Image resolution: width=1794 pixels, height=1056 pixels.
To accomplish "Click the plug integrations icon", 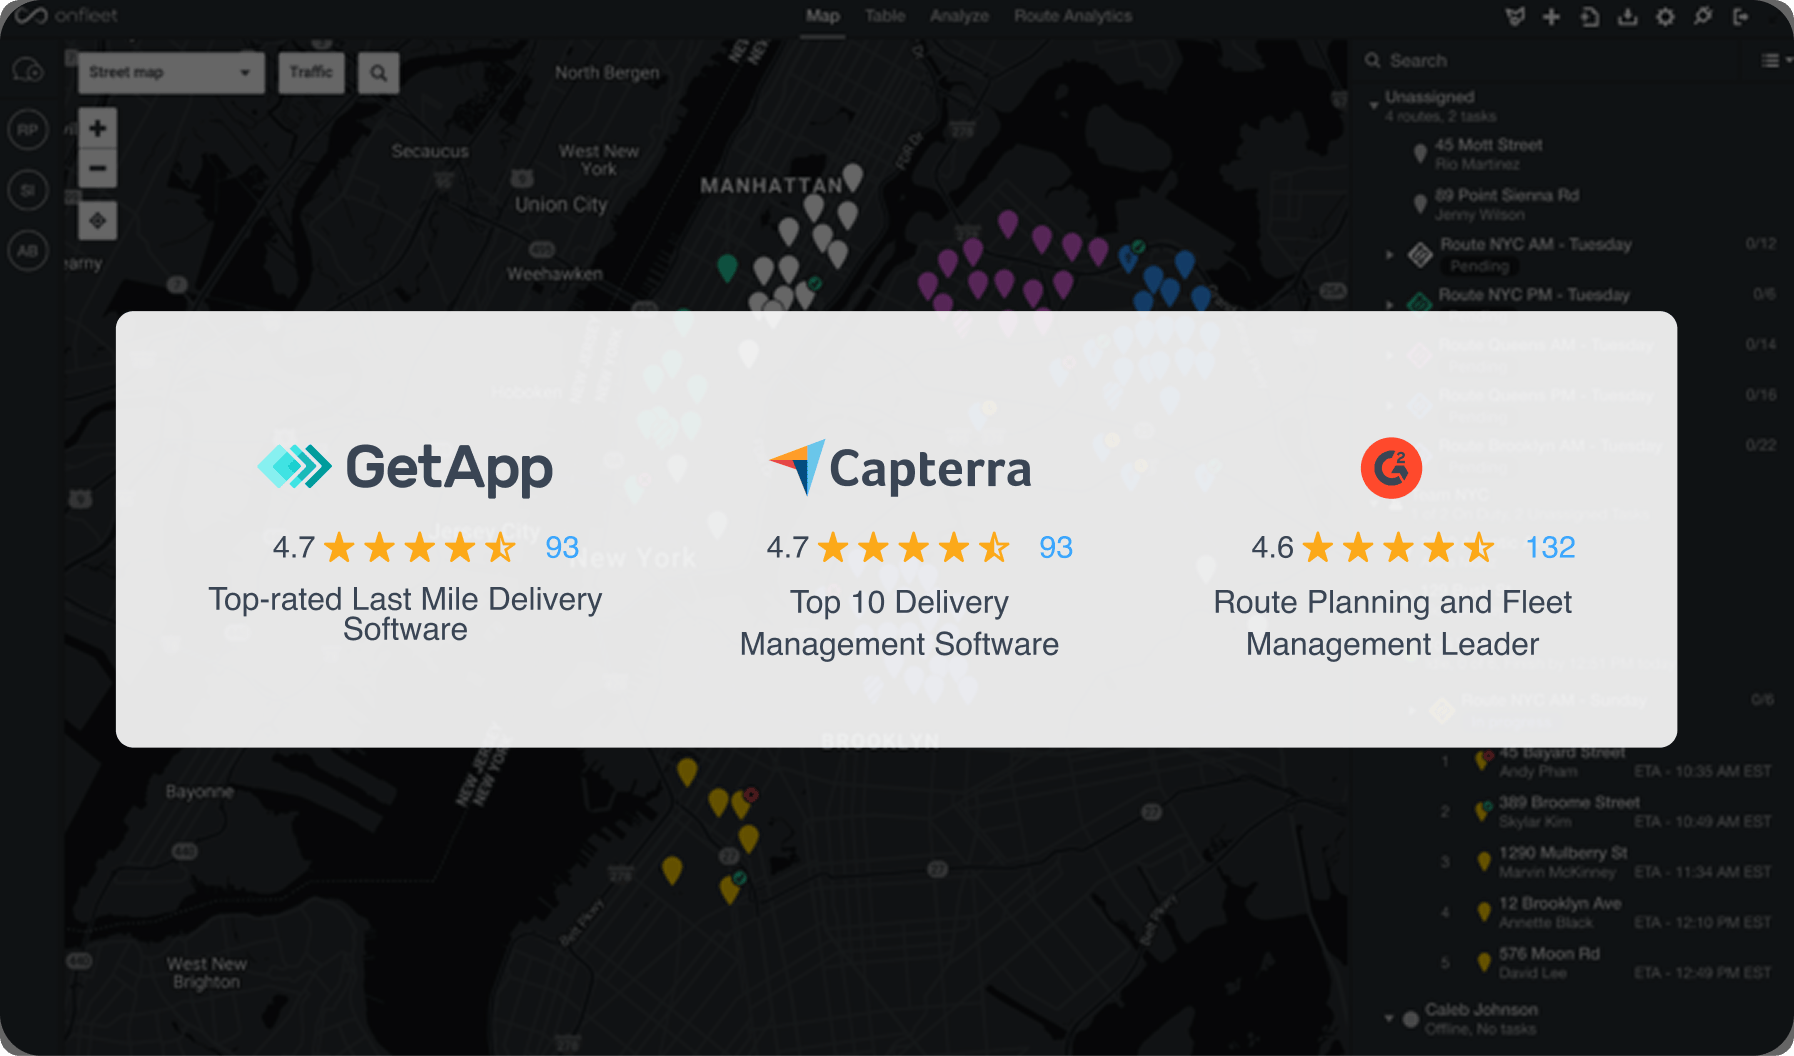I will click(x=1703, y=17).
